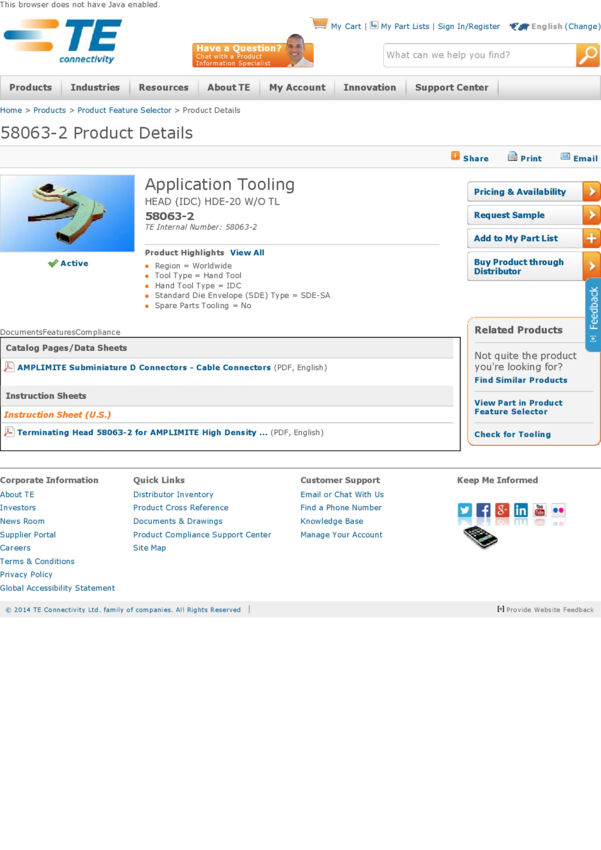Viewport: 601px width, 850px height.
Task: Click View Part in Product Feature Selector
Action: (518, 407)
